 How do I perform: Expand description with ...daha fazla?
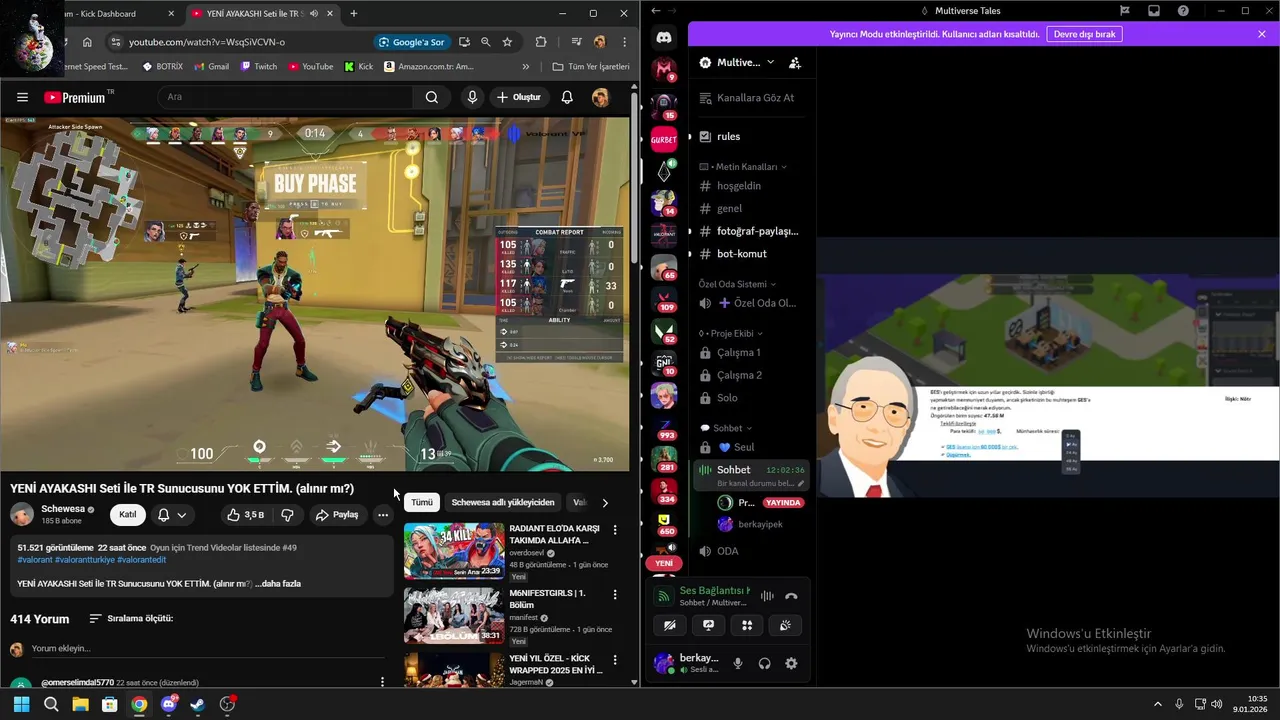pyautogui.click(x=278, y=584)
